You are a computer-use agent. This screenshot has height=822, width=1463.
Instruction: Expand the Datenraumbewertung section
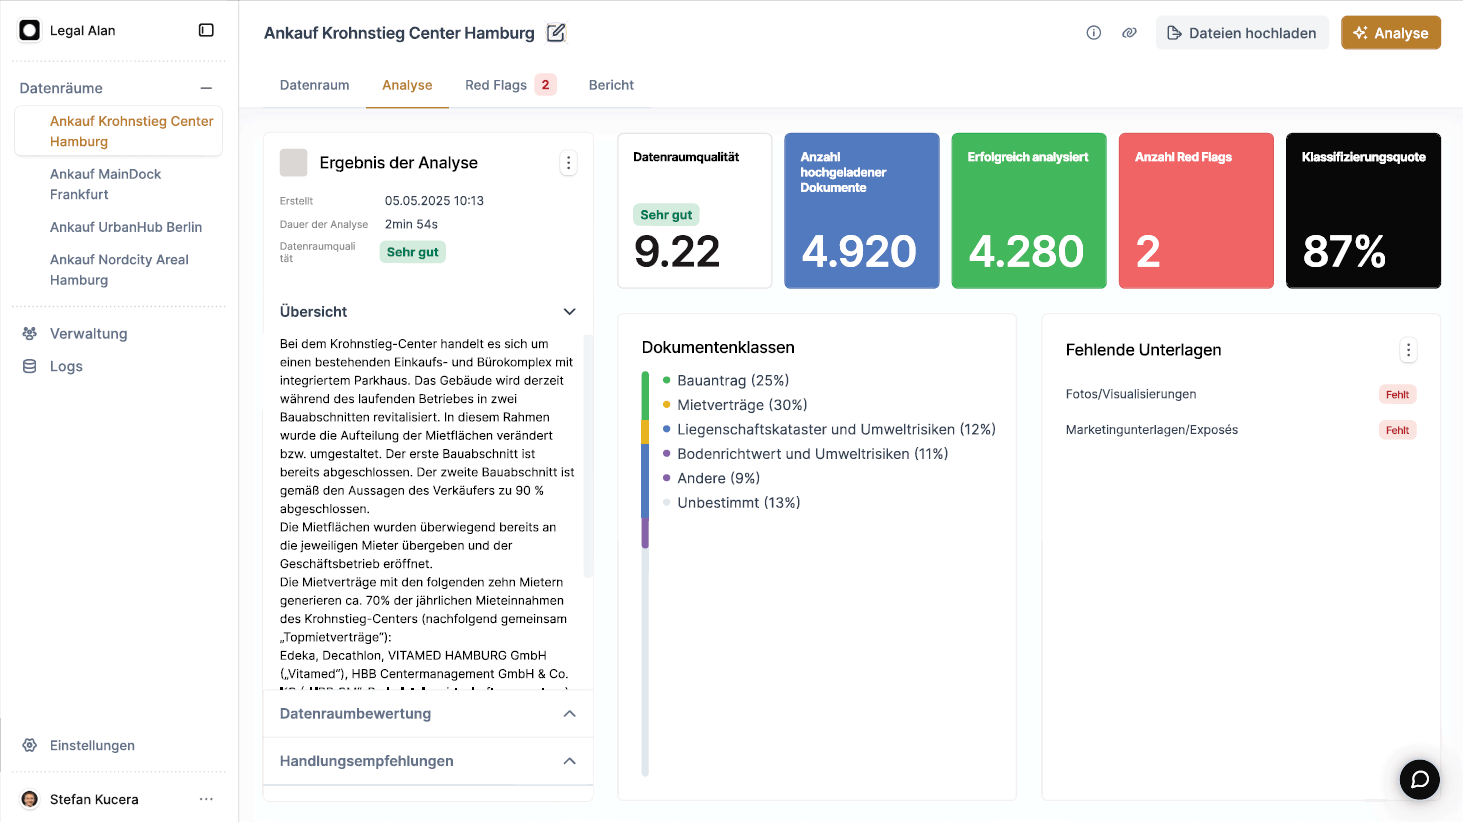(x=569, y=714)
